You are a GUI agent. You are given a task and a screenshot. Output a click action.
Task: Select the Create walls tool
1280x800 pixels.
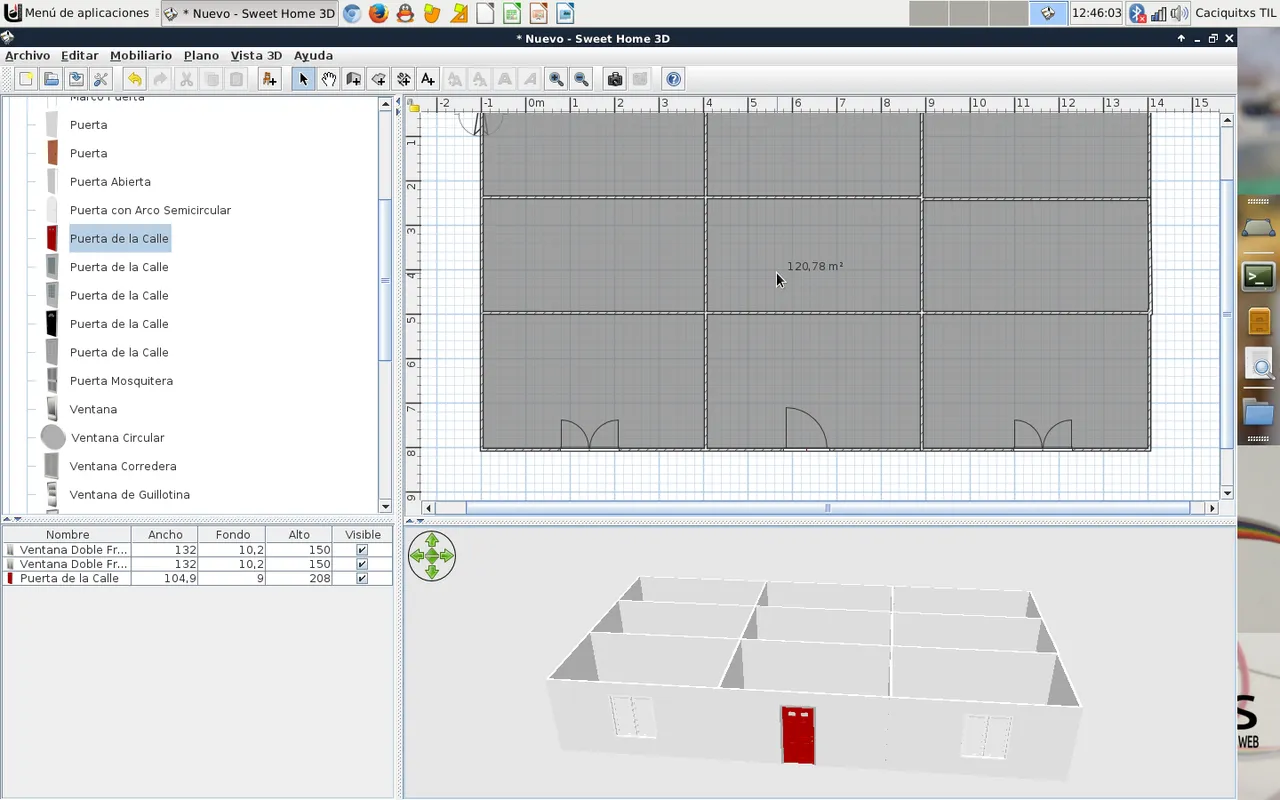pyautogui.click(x=353, y=79)
